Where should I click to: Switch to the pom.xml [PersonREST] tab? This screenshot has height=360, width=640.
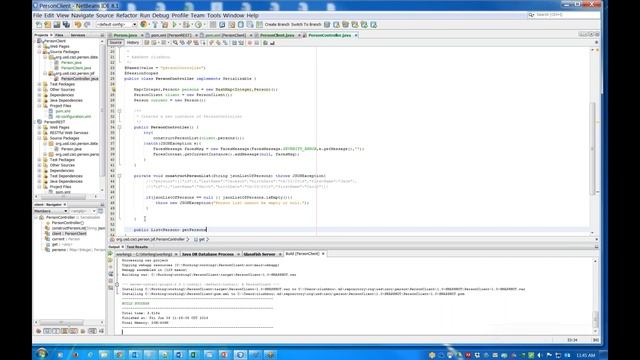coord(171,36)
